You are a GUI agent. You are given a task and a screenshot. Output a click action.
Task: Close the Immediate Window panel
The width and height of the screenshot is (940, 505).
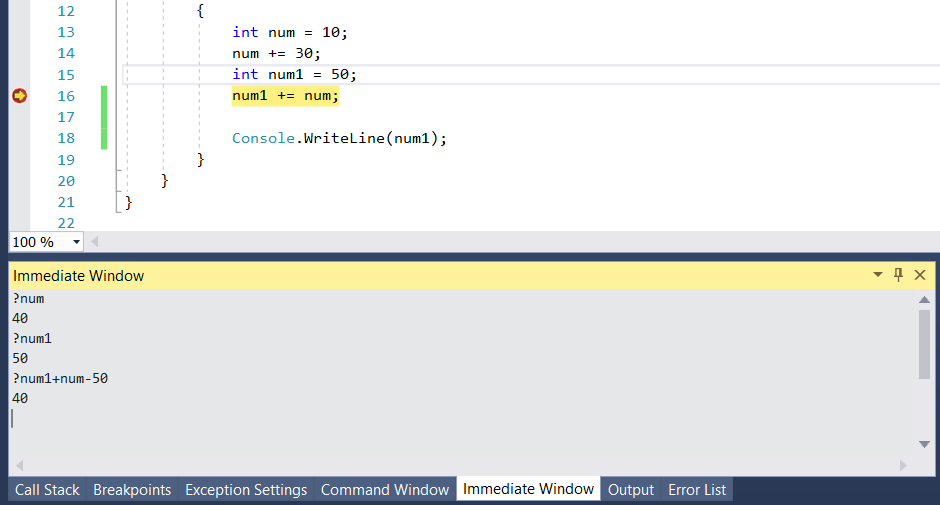[920, 275]
